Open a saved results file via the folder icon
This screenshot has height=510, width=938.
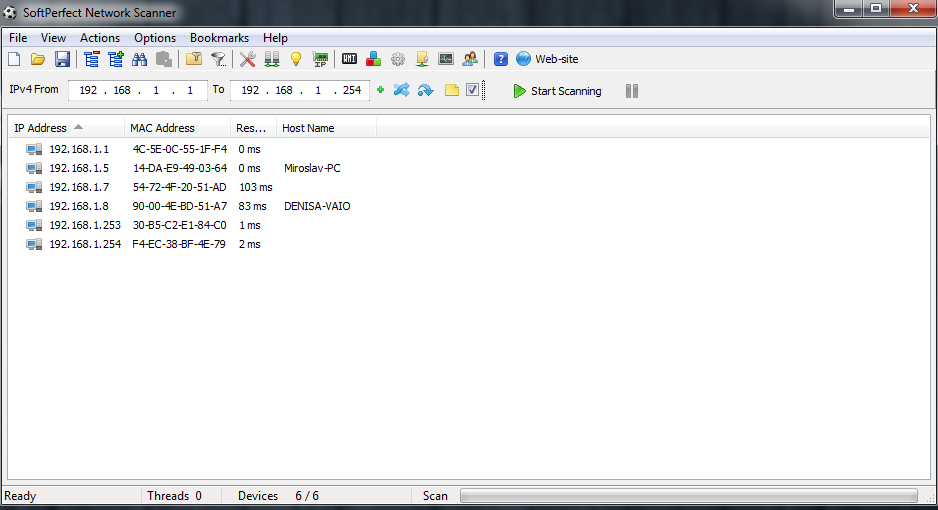(38, 59)
